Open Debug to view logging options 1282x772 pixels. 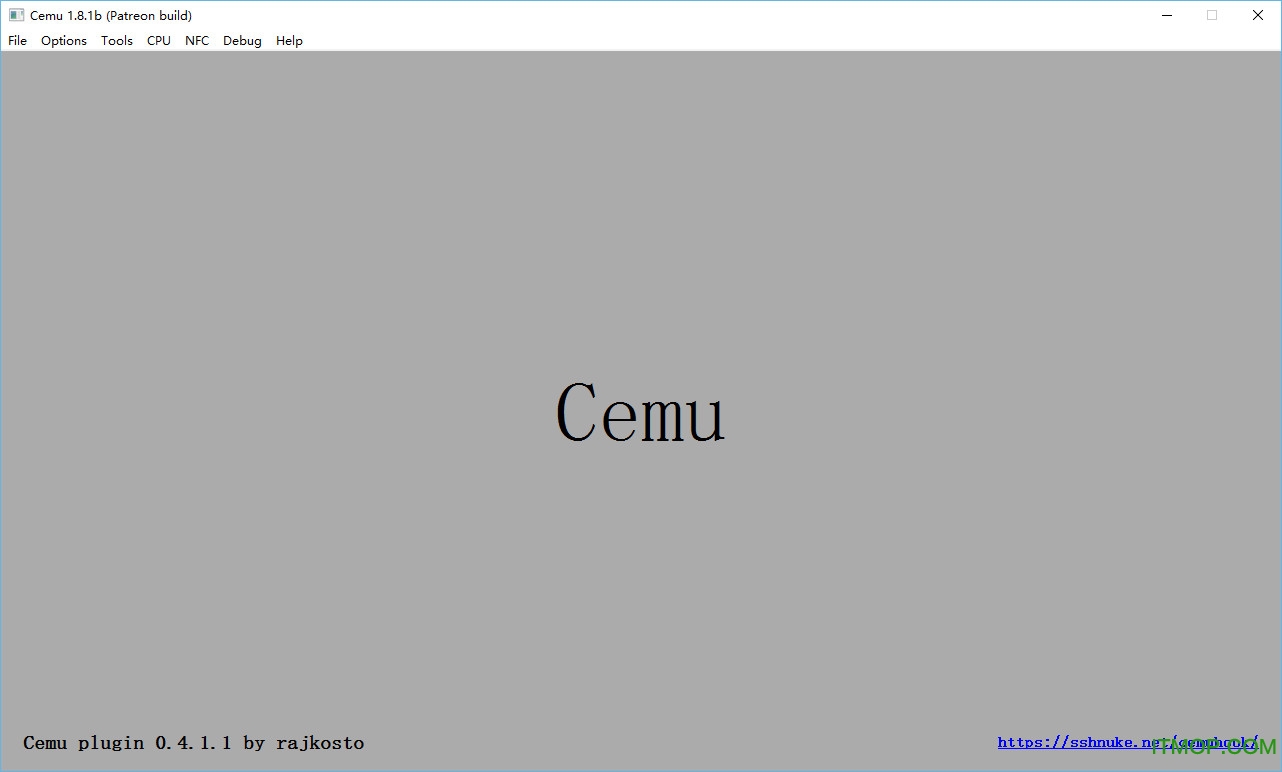point(242,41)
